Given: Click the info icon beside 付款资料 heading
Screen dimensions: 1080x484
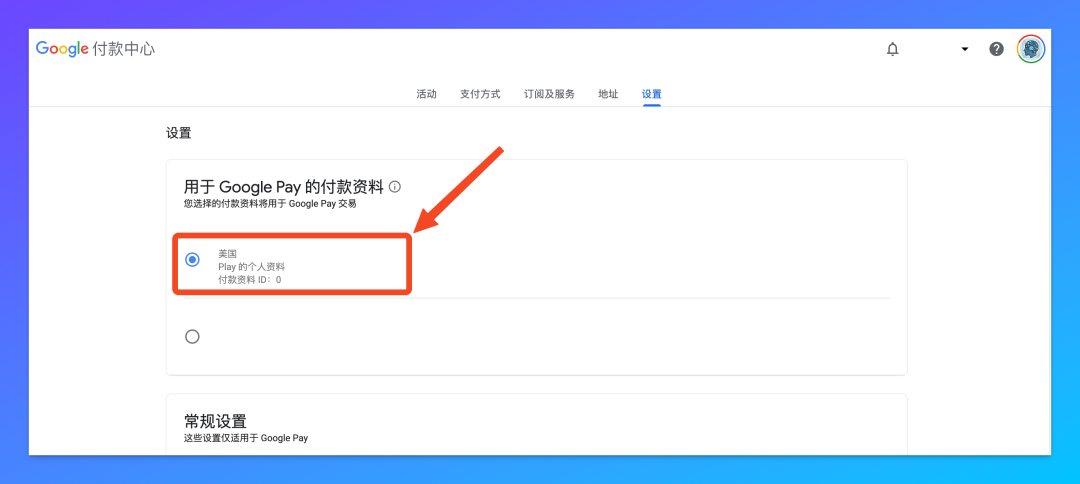Looking at the screenshot, I should [x=395, y=187].
